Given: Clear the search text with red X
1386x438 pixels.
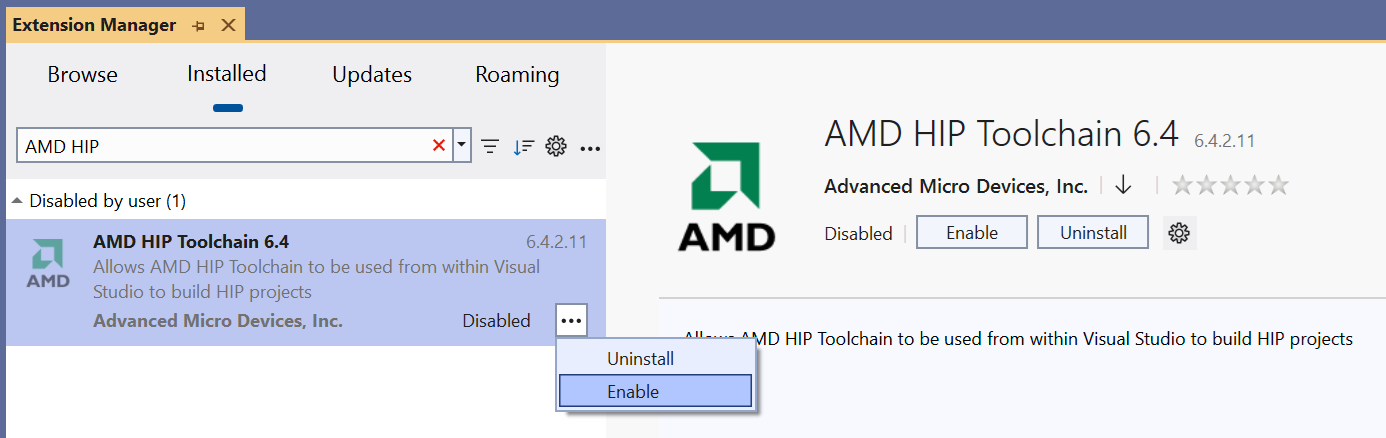Looking at the screenshot, I should coord(438,146).
